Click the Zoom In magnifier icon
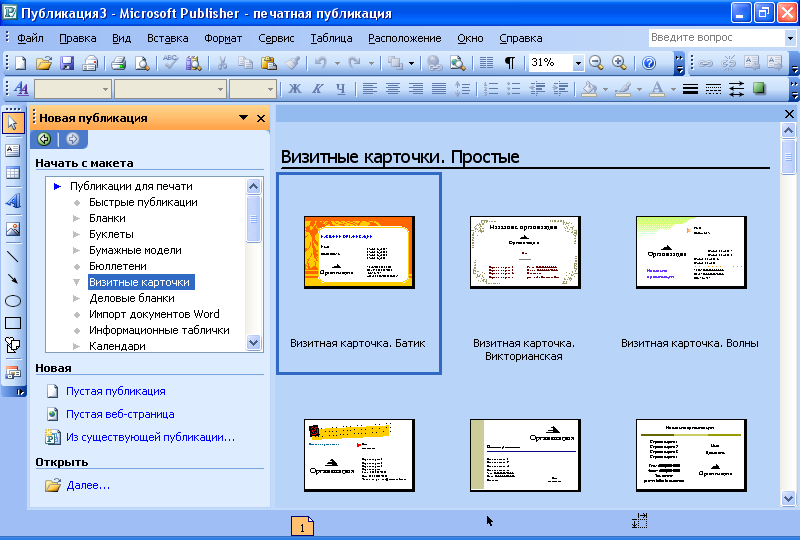This screenshot has height=540, width=800. click(x=619, y=63)
